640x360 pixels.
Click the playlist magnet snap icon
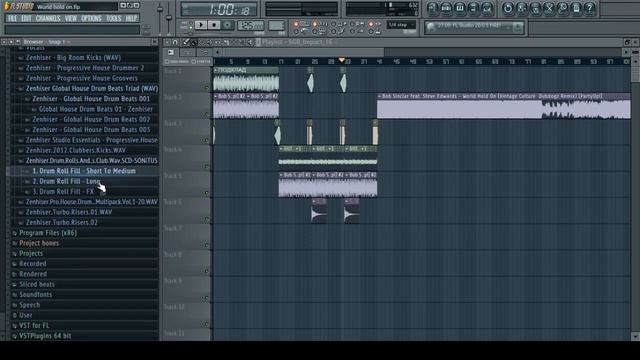175,42
